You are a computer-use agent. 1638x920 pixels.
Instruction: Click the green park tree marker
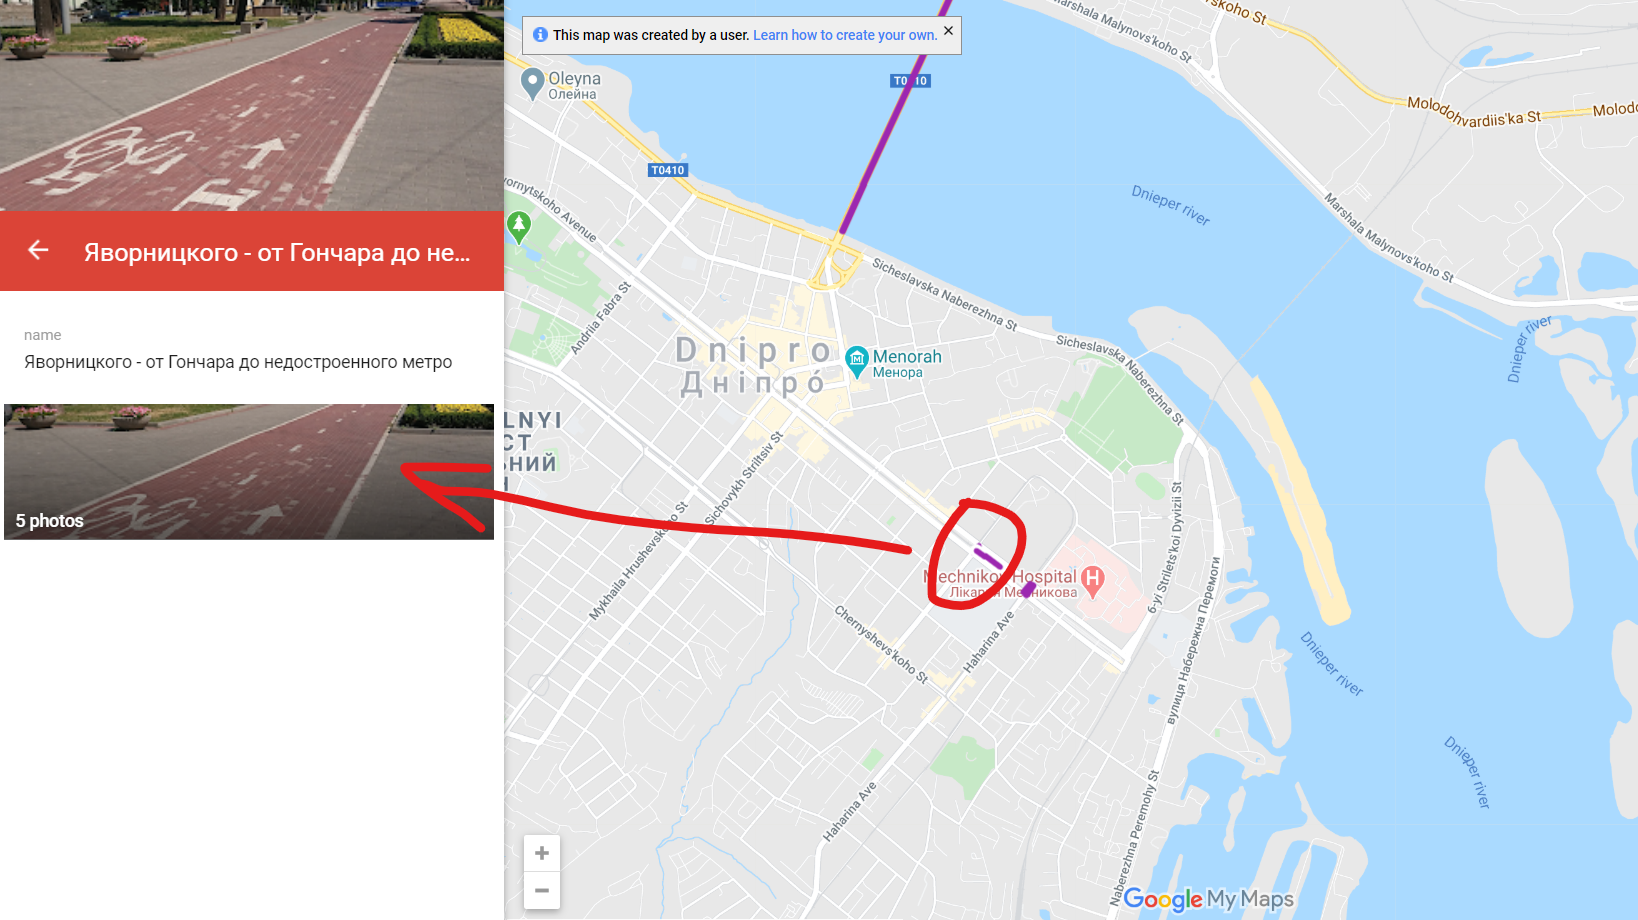pyautogui.click(x=518, y=226)
